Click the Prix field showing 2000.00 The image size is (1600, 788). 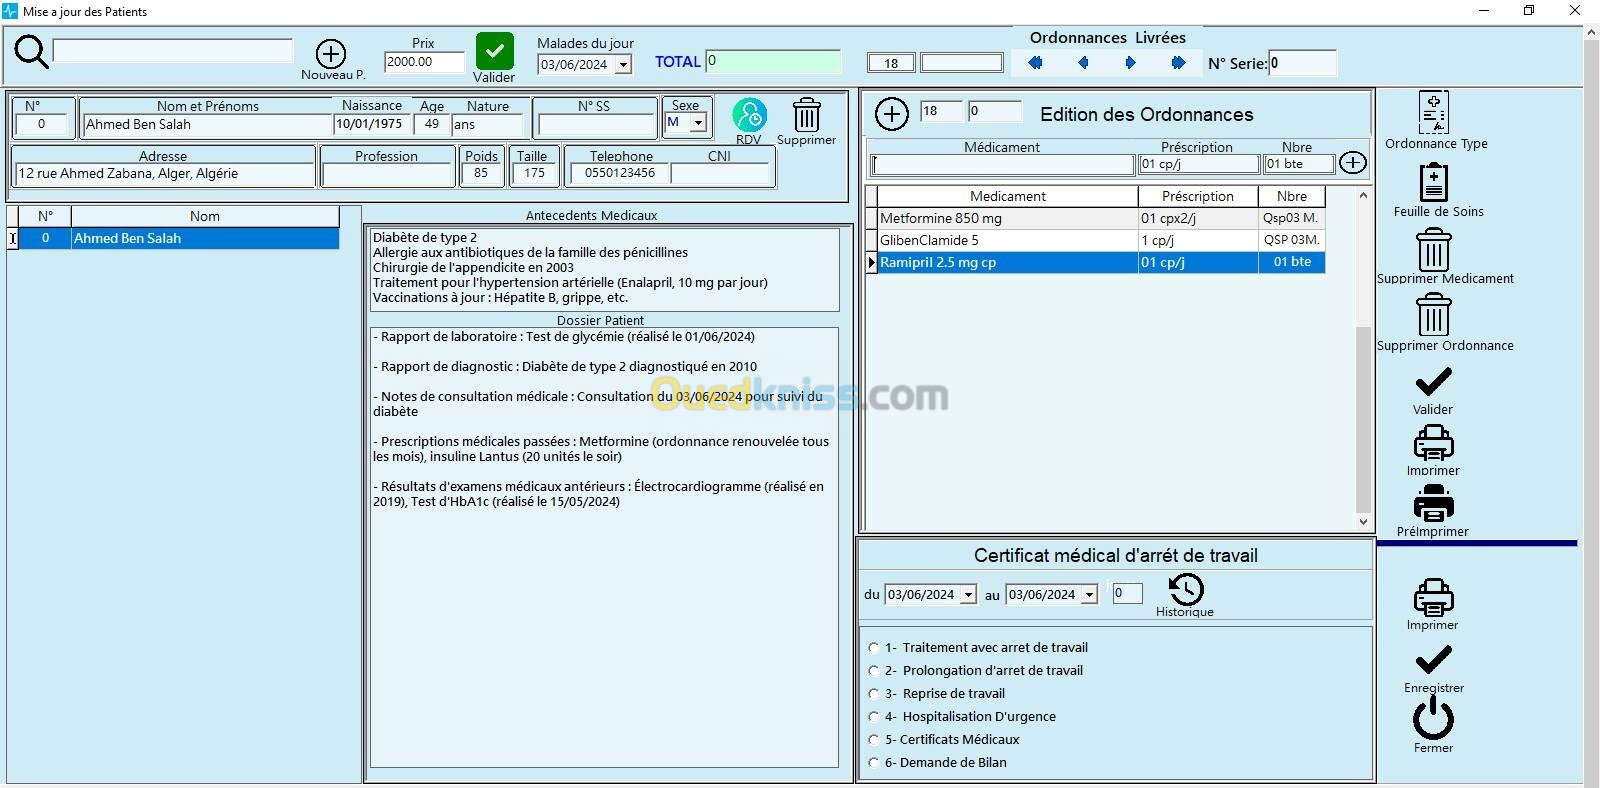click(x=424, y=62)
